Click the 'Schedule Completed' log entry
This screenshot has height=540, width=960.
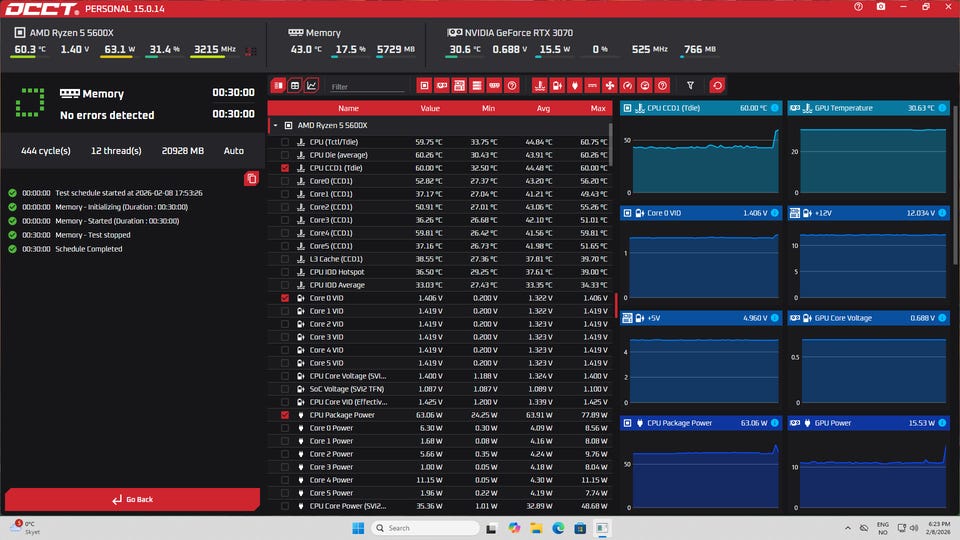(89, 249)
